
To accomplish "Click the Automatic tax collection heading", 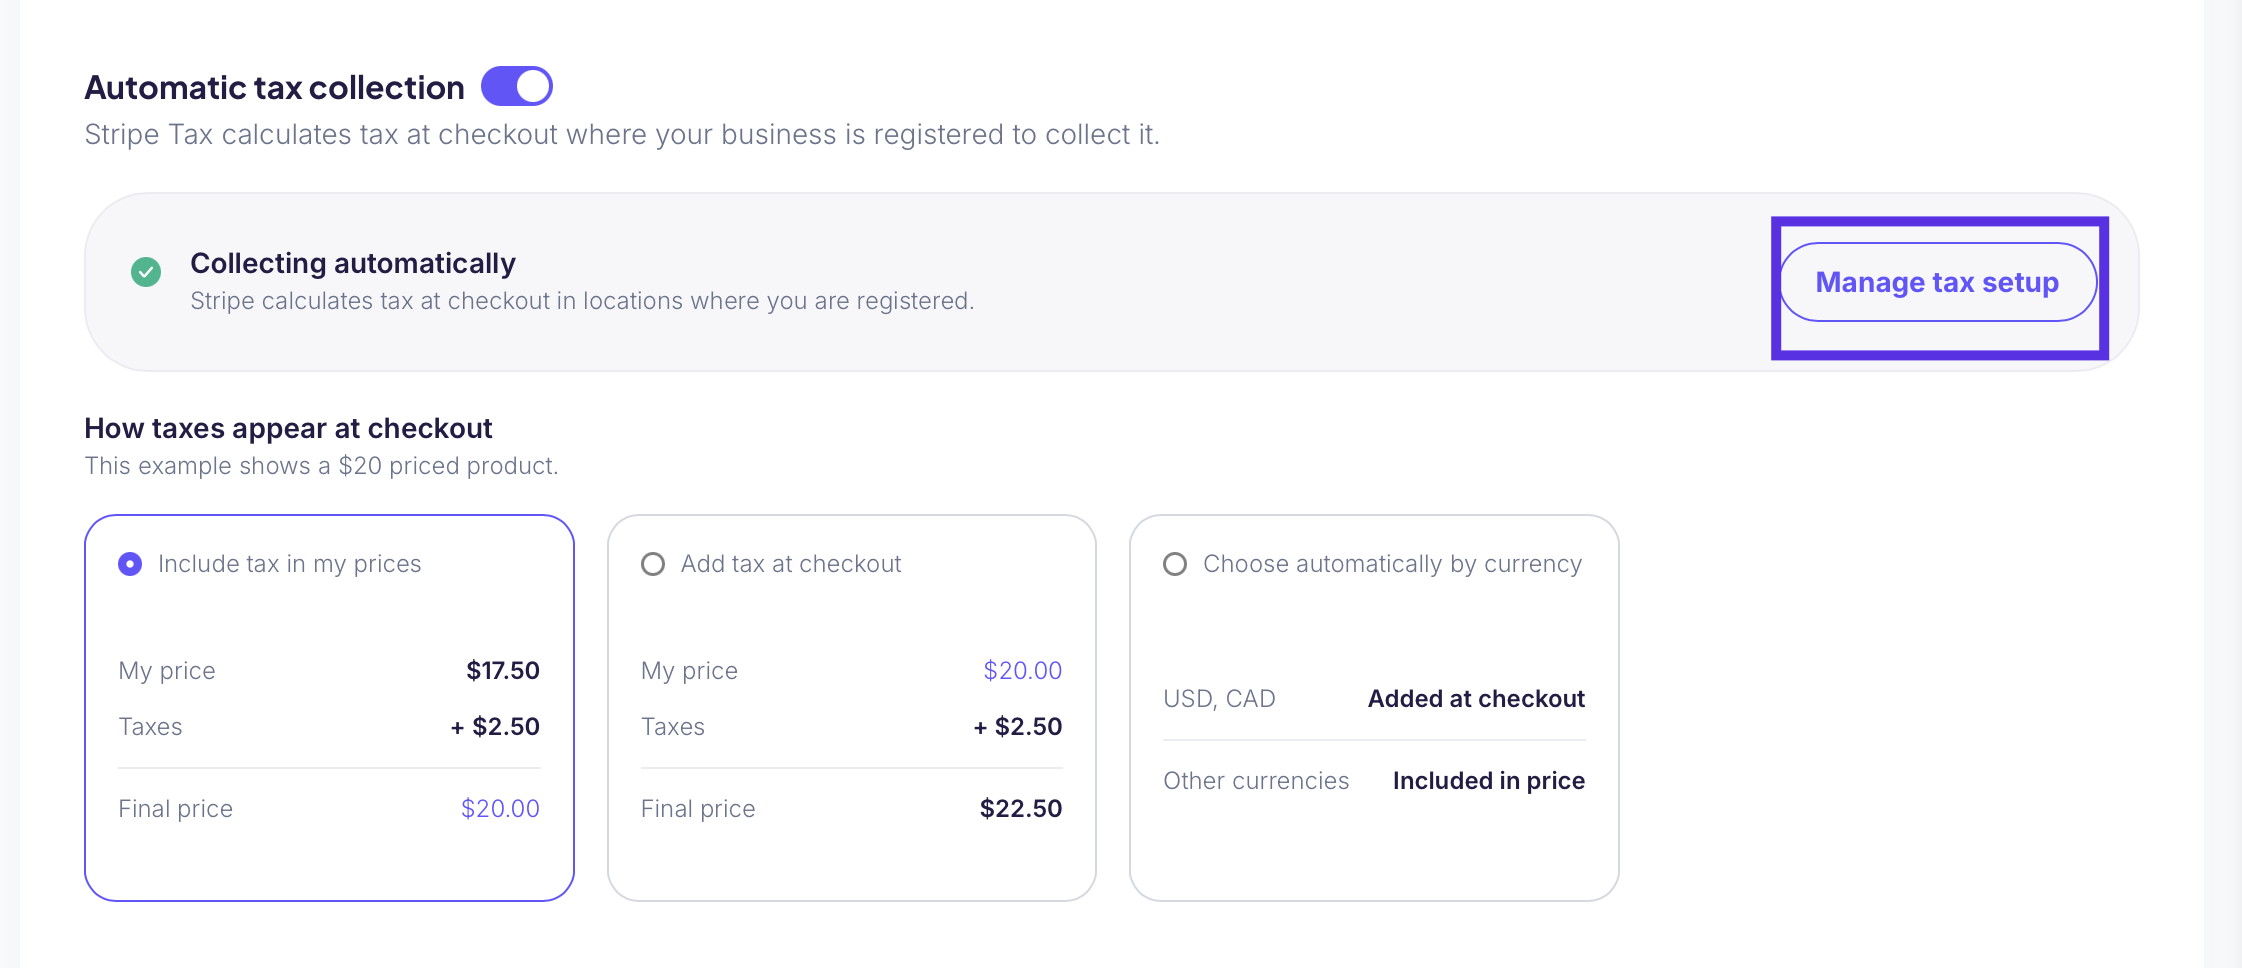I will (275, 88).
